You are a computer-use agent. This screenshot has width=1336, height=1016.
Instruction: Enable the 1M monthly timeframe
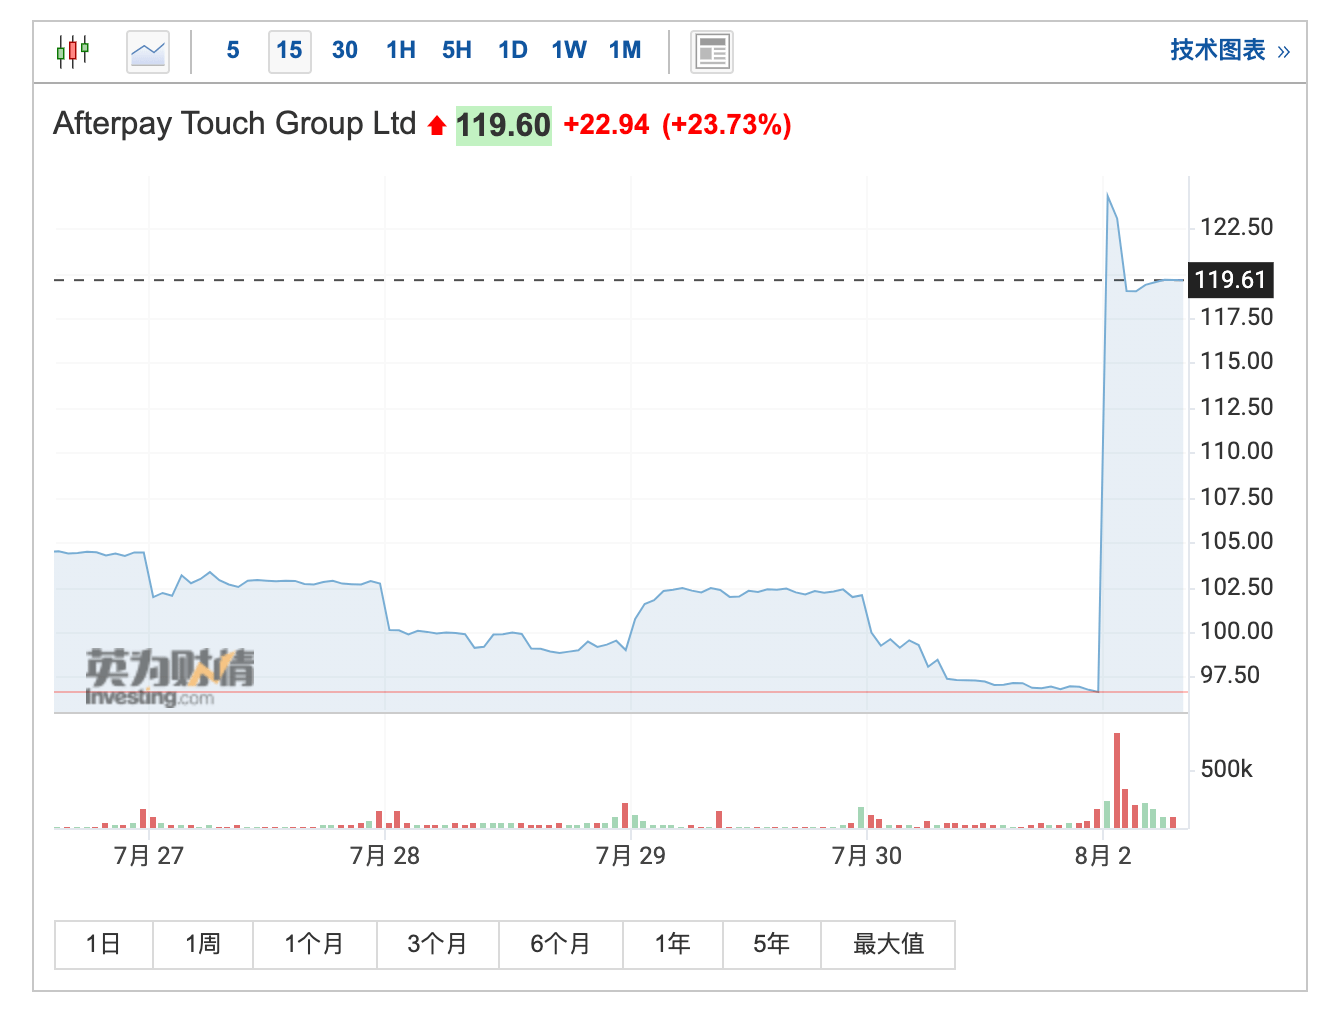click(x=624, y=50)
